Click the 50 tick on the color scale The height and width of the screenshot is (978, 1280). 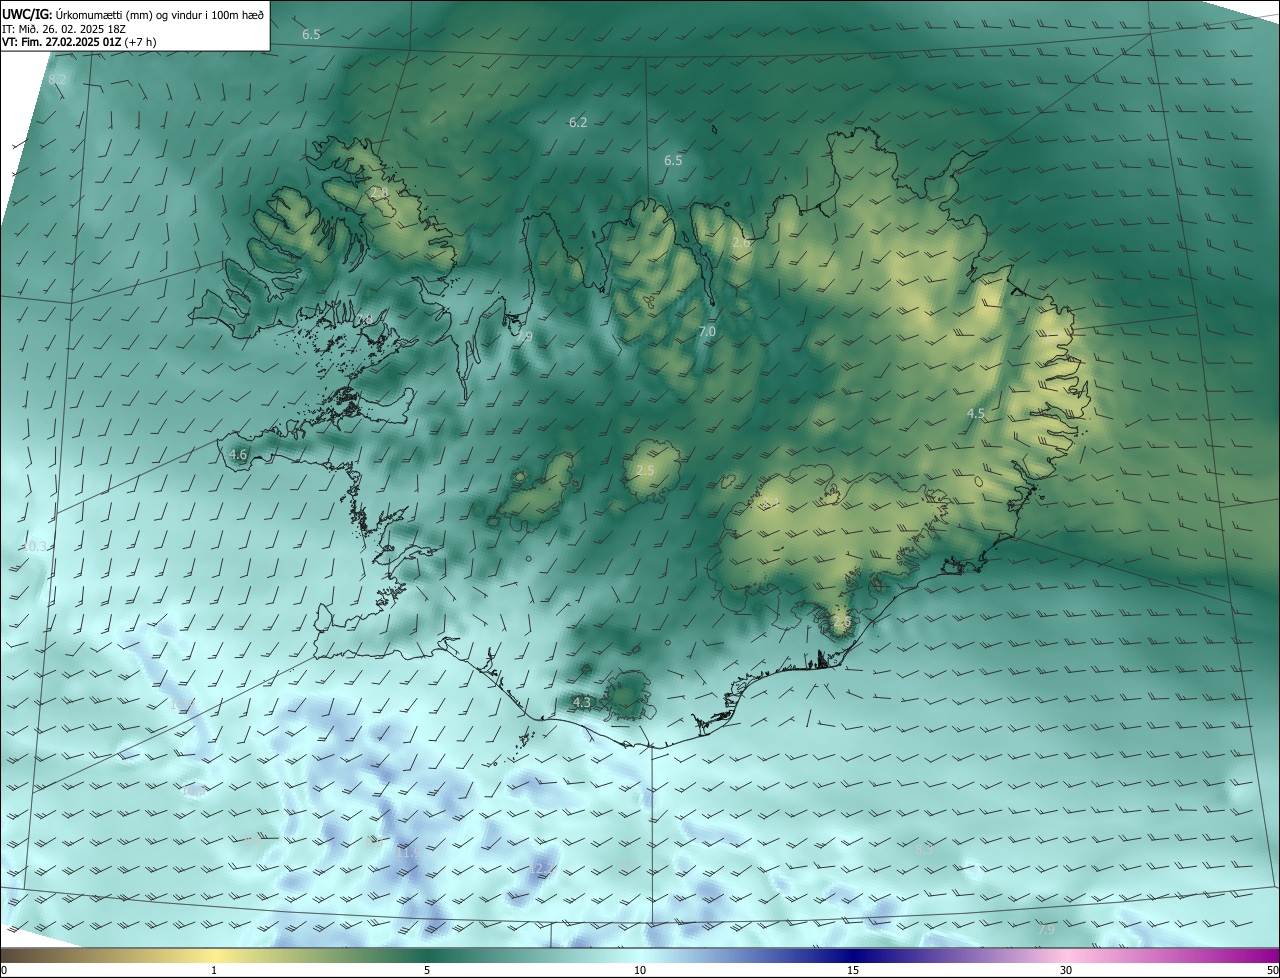pyautogui.click(x=1272, y=970)
